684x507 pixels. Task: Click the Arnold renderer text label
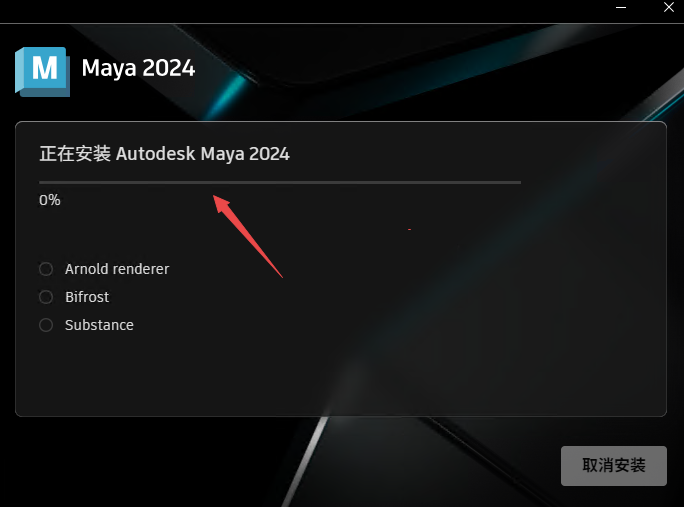pyautogui.click(x=117, y=269)
